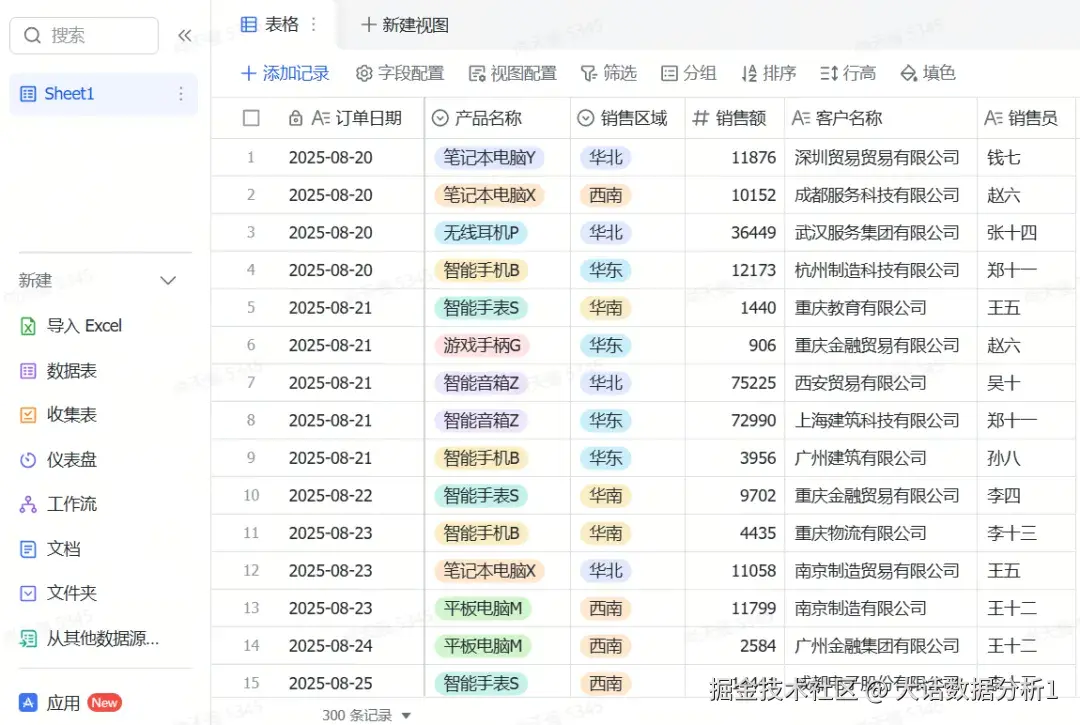Open the 分组 grouping options
The image size is (1080, 725).
click(689, 72)
